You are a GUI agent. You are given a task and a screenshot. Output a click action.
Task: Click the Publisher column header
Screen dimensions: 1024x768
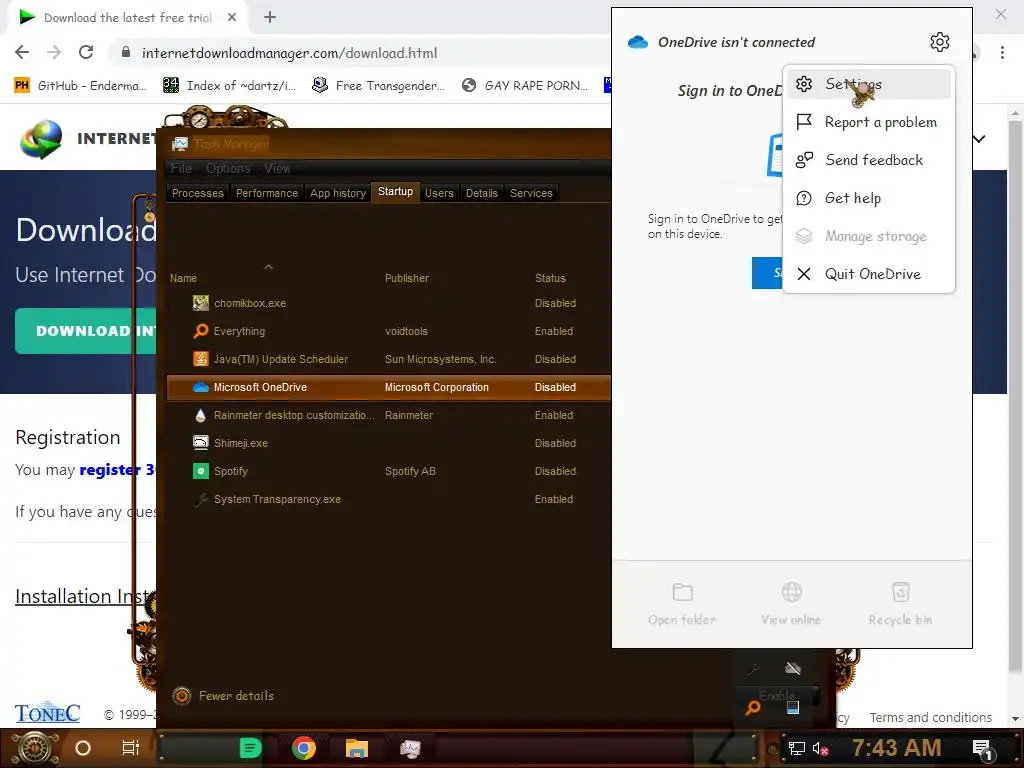(x=406, y=278)
